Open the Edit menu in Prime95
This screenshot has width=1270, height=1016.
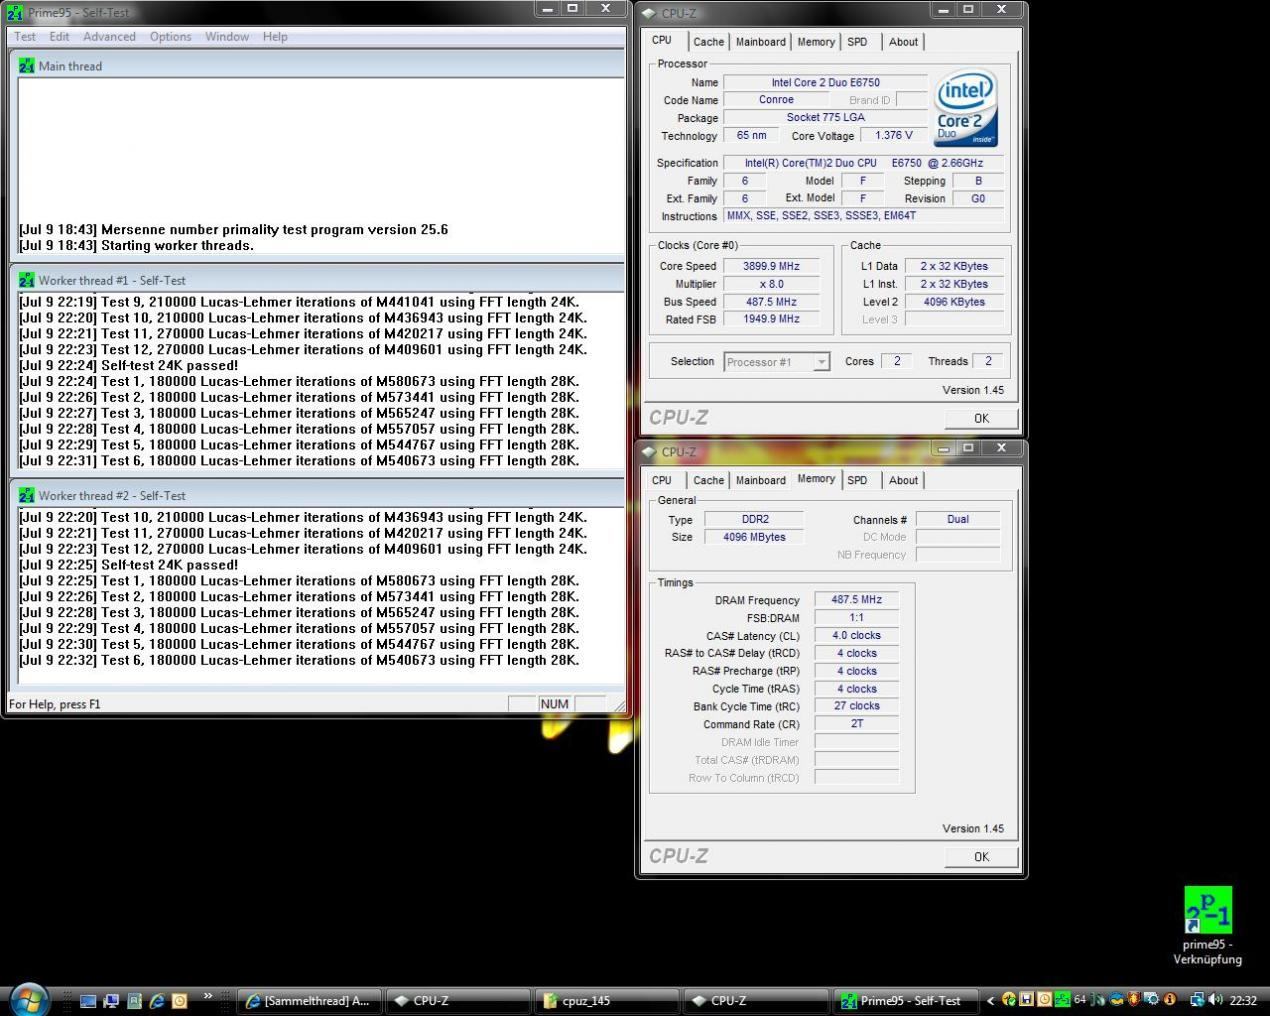coord(60,37)
